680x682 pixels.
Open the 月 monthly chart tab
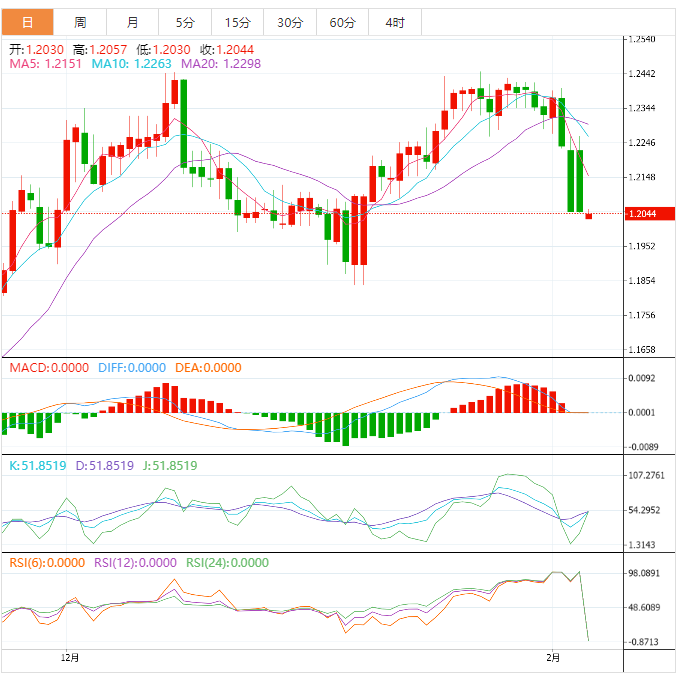coord(133,22)
